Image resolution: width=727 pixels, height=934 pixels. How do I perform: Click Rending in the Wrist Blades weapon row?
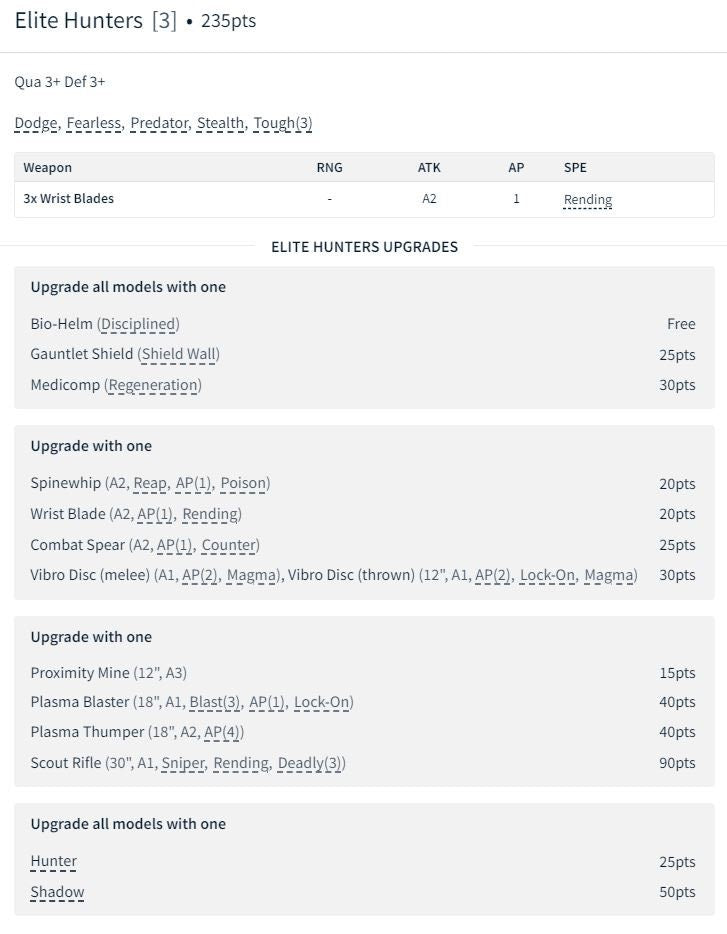pos(588,199)
